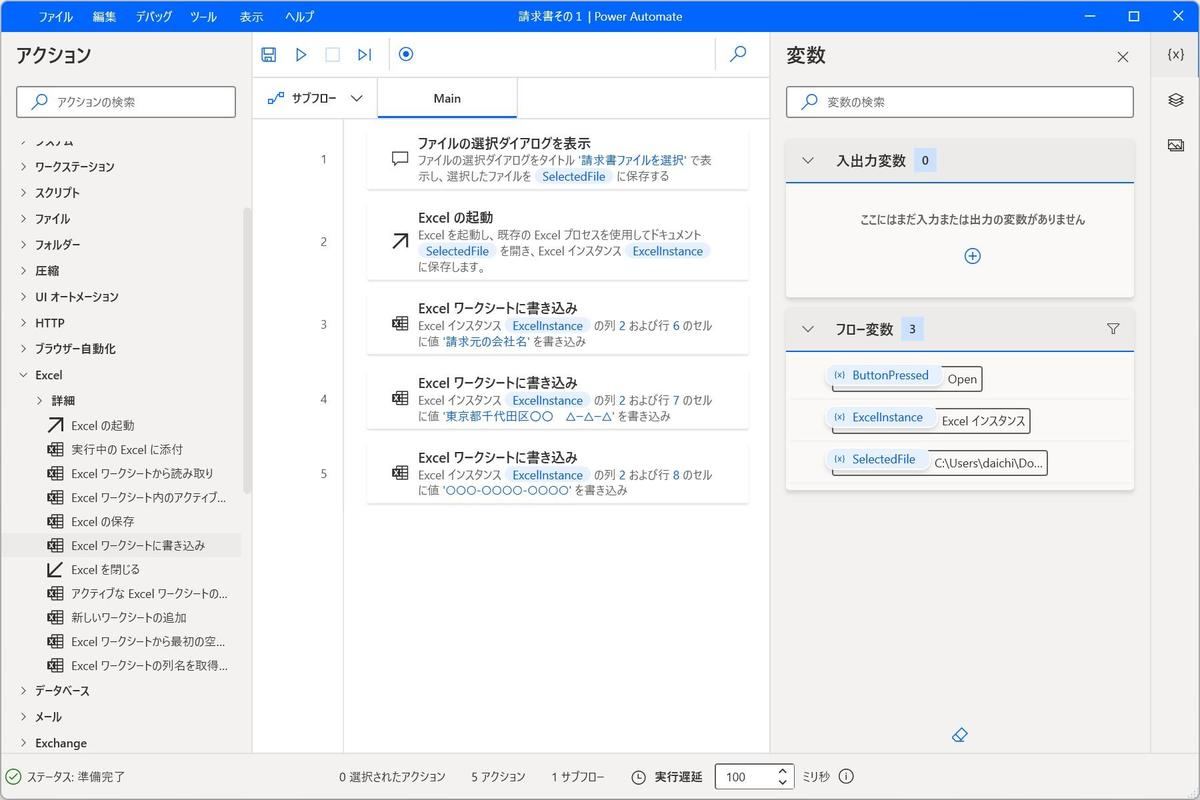Open the 編集 menu
Image resolution: width=1200 pixels, height=800 pixels.
tap(104, 16)
